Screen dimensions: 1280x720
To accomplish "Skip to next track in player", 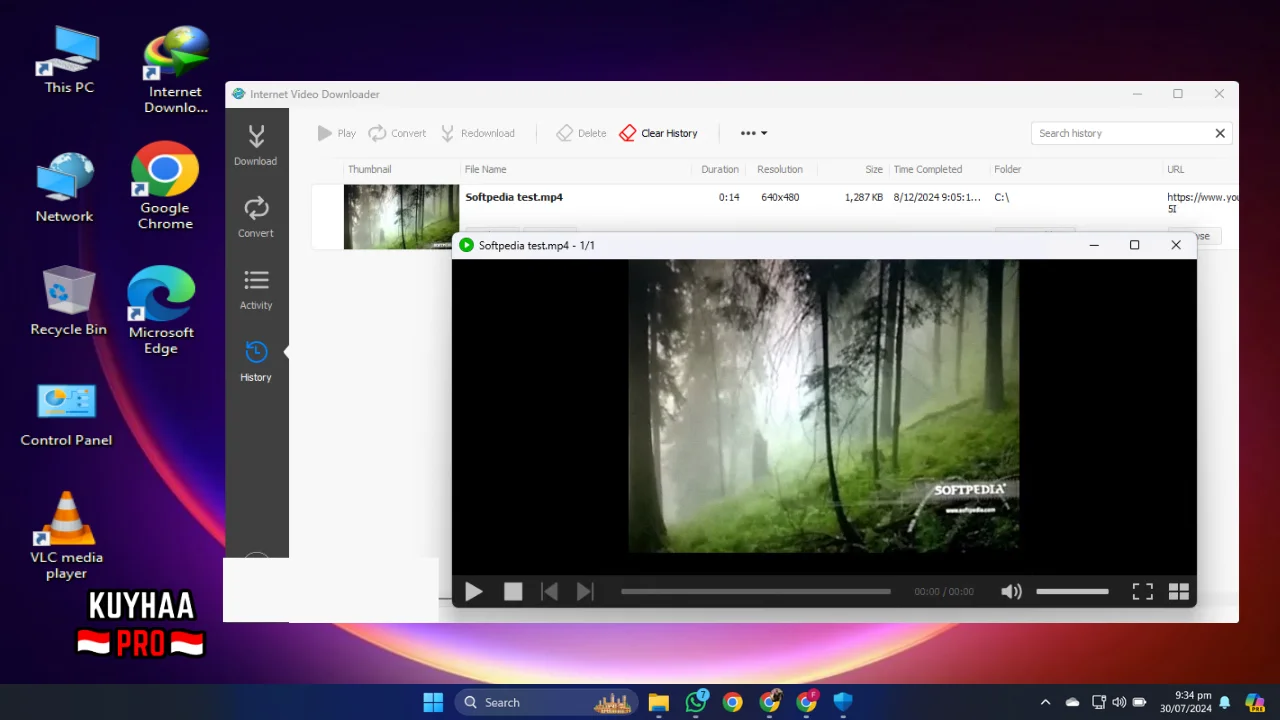I will coord(585,591).
